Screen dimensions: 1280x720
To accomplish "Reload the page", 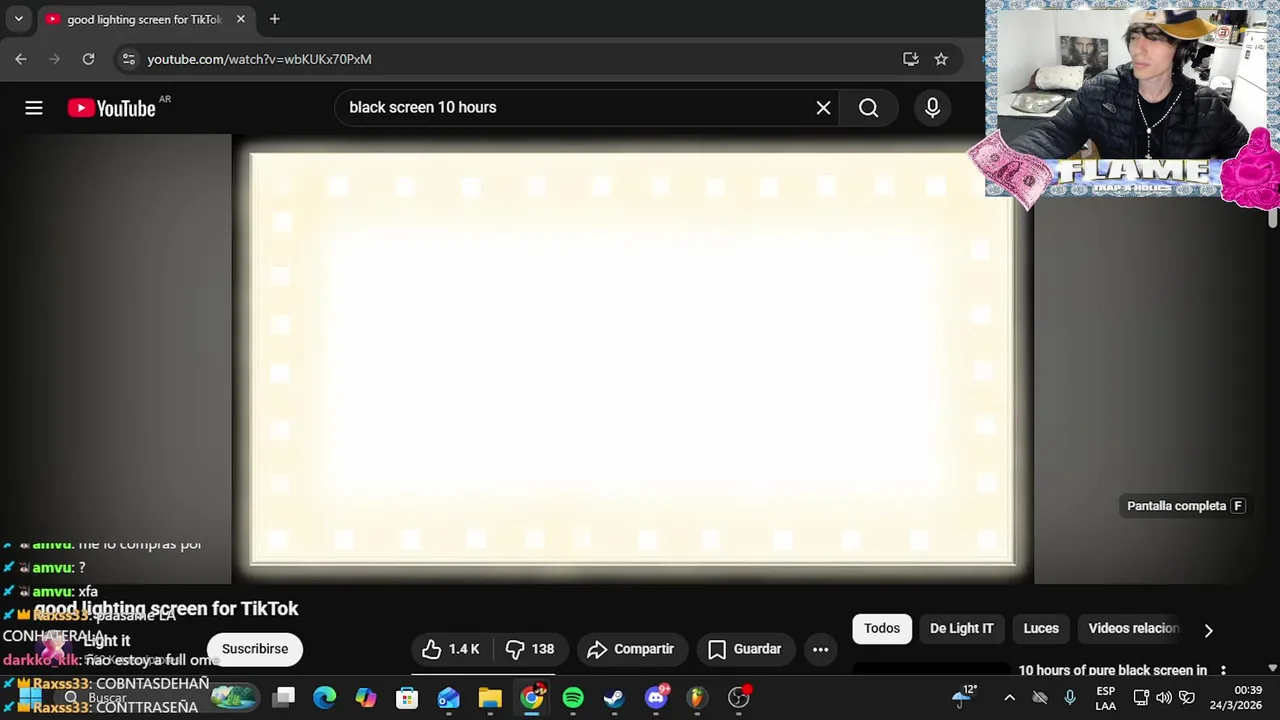I will coord(88,59).
